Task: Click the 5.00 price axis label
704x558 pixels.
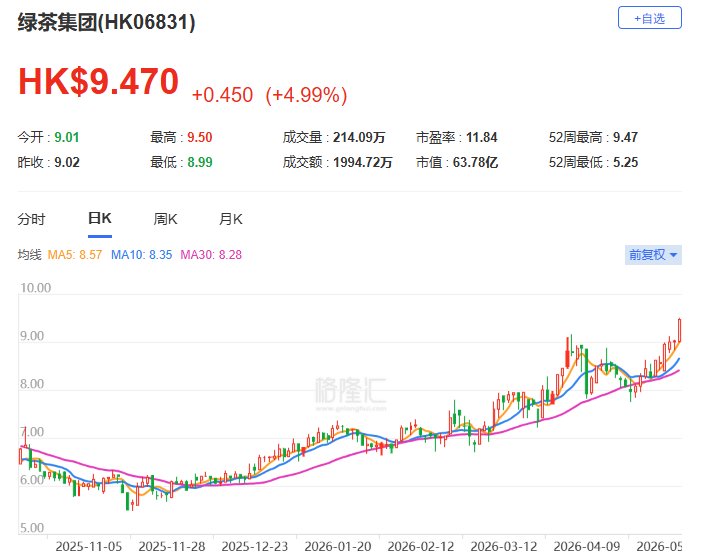Action: click(x=32, y=527)
